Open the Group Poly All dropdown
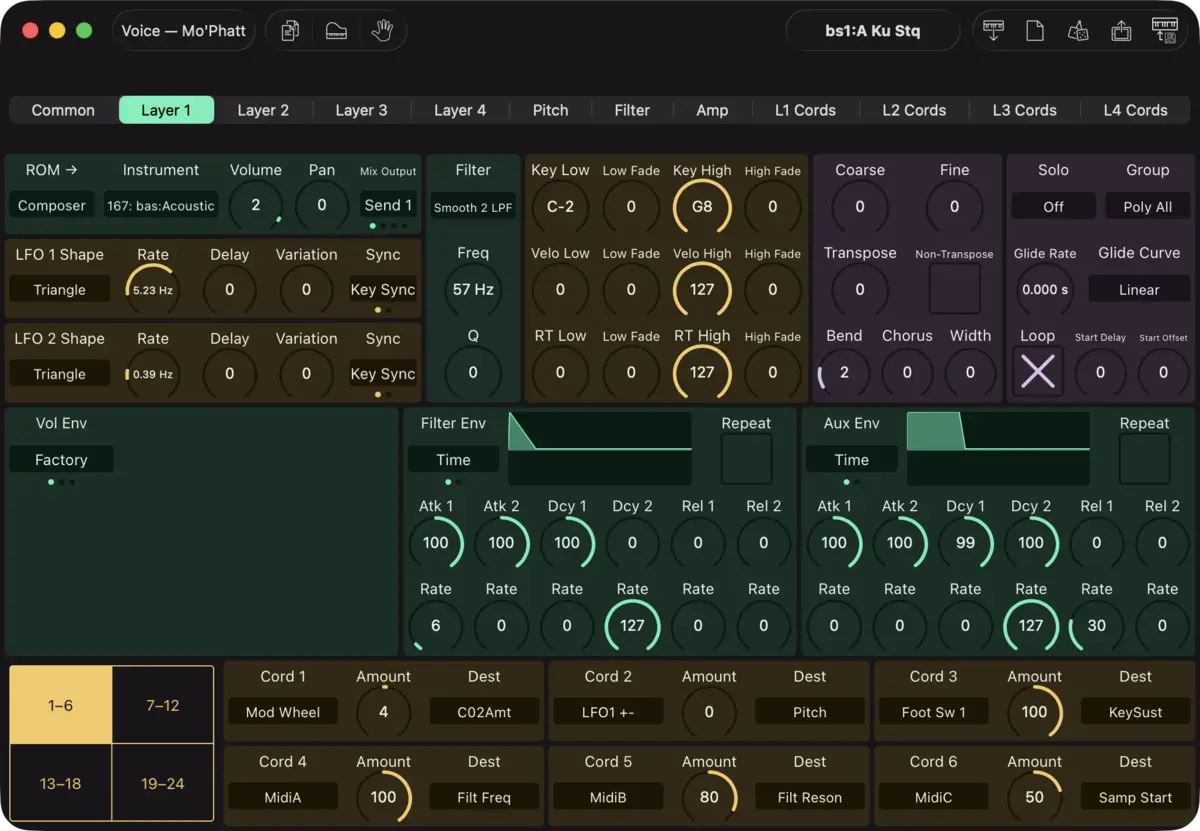The height and width of the screenshot is (831, 1200). [1148, 206]
